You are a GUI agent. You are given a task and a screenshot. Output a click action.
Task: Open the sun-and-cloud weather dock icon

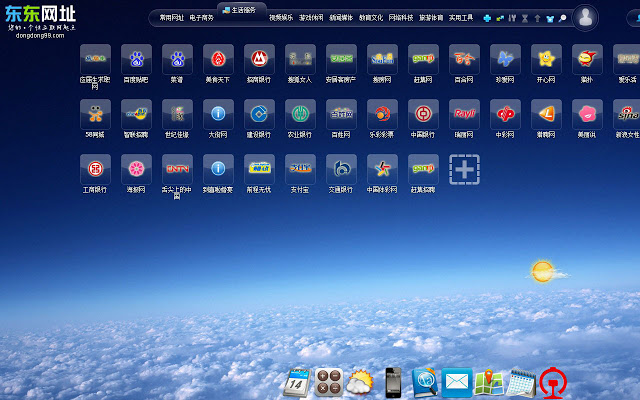pos(360,382)
